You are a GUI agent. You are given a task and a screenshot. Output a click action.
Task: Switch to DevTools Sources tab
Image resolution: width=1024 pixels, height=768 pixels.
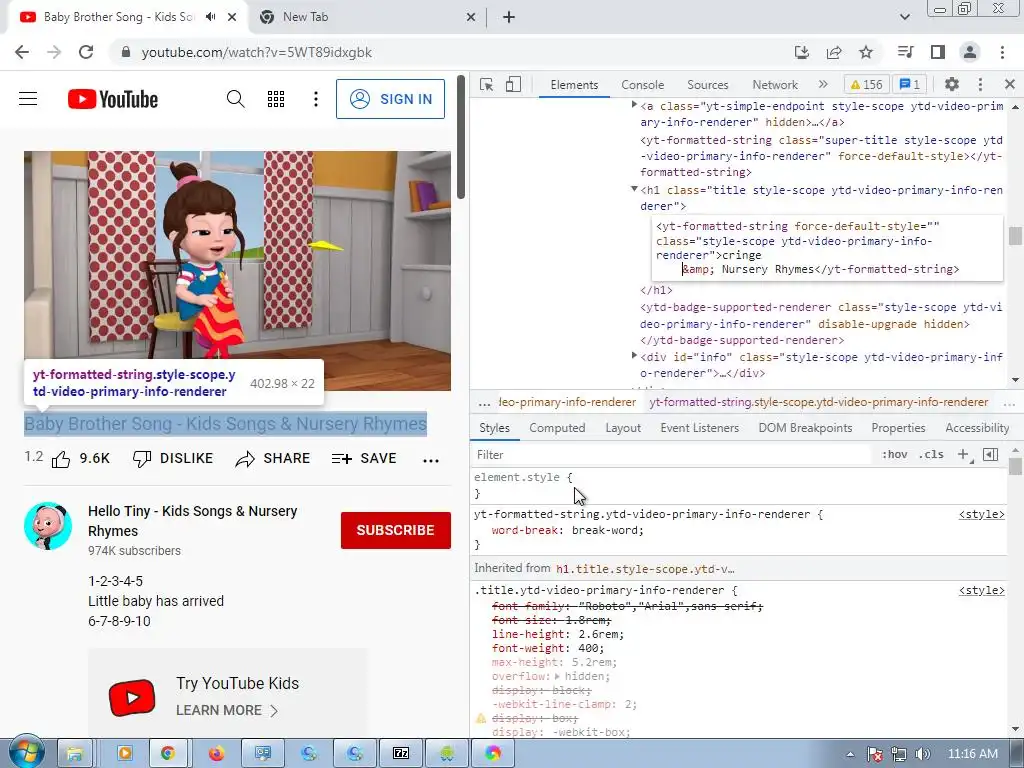[707, 85]
